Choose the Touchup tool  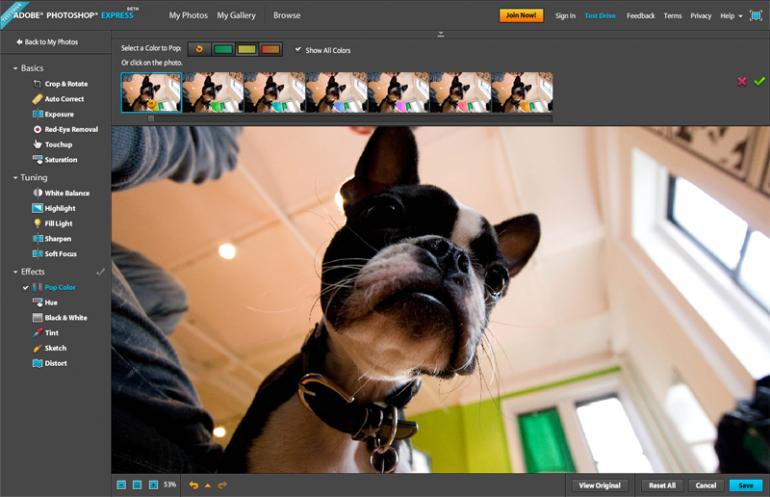point(58,144)
